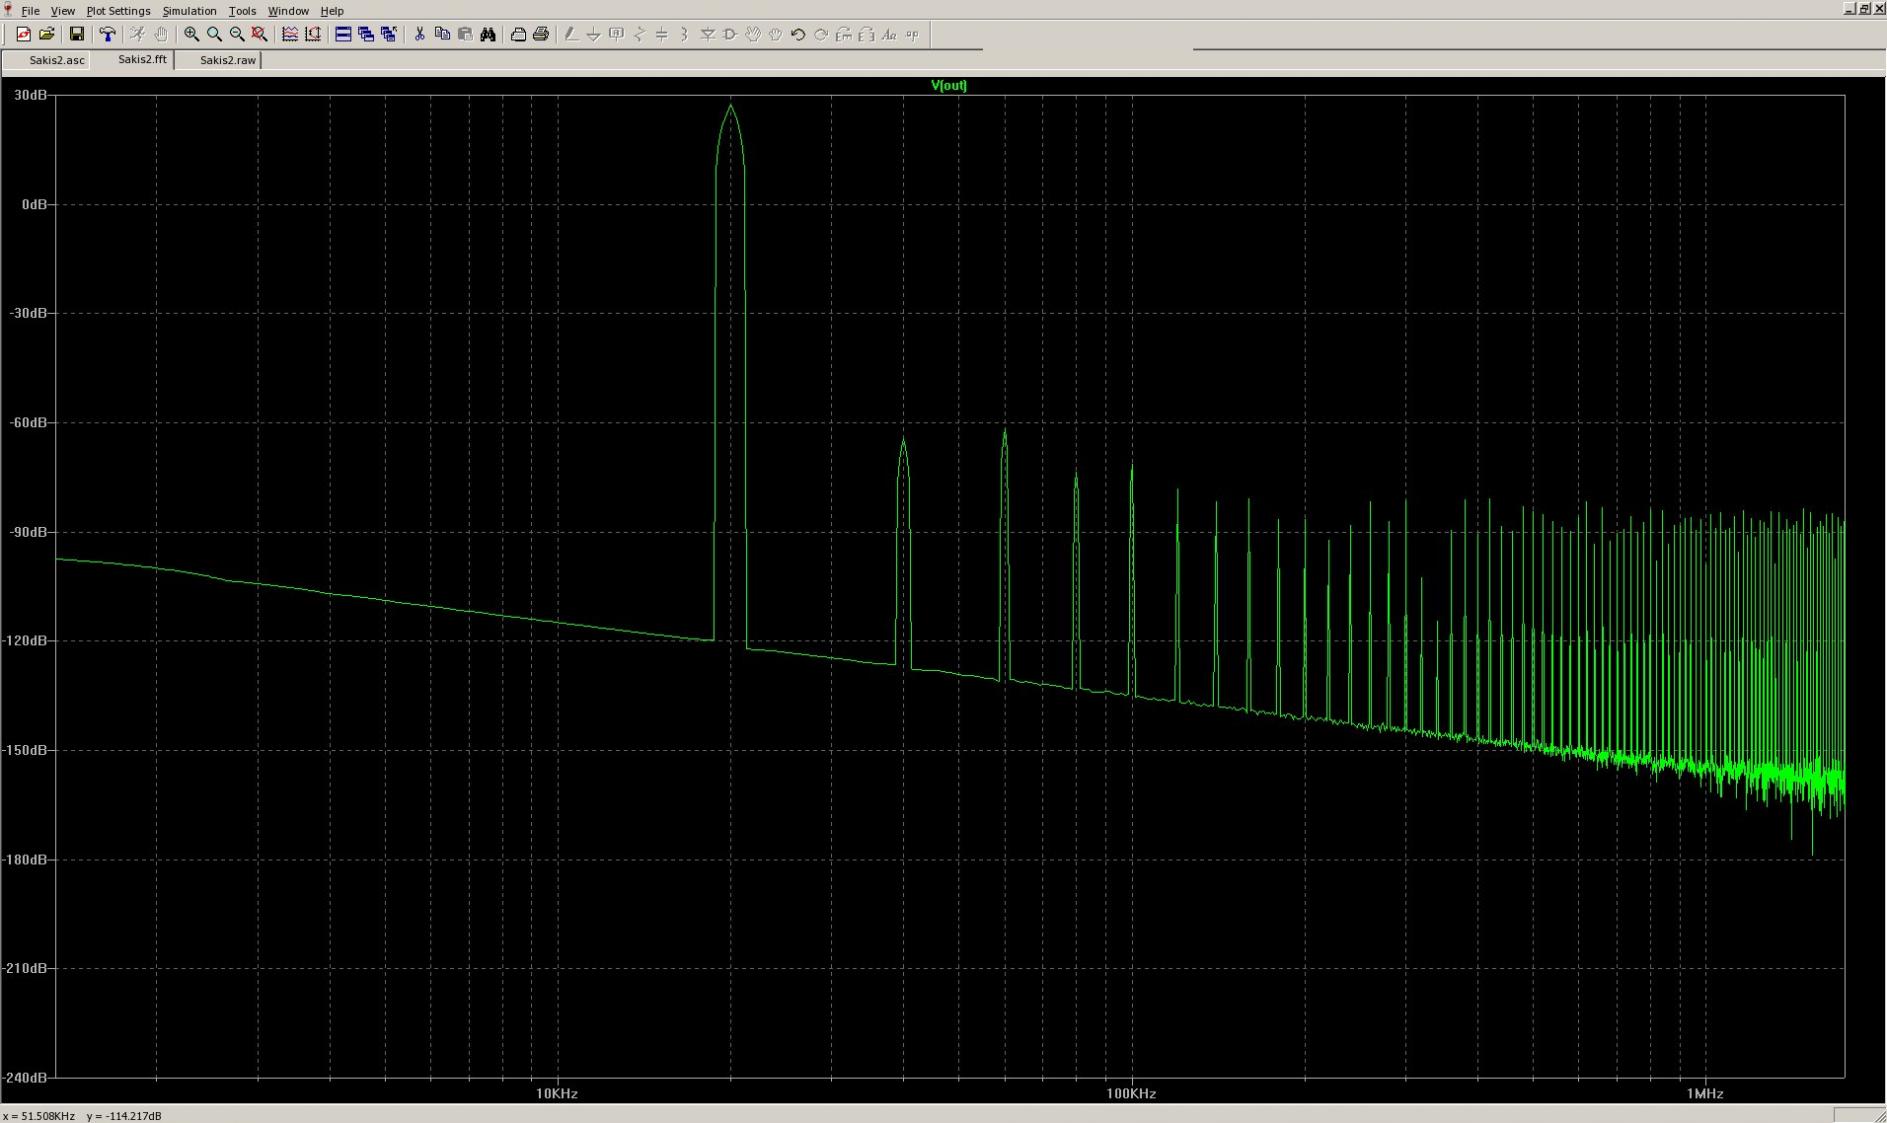The height and width of the screenshot is (1123, 1887).
Task: Save with the floppy disk icon
Action: click(76, 35)
